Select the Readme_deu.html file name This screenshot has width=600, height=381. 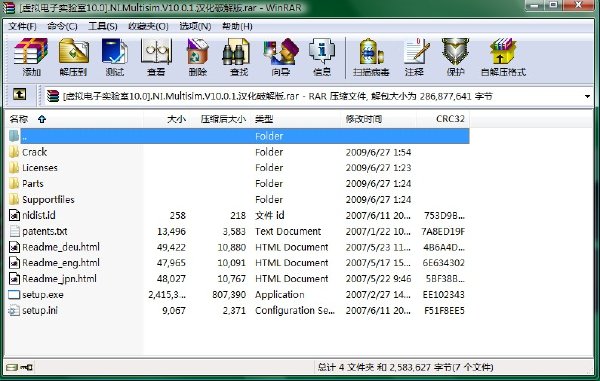[x=61, y=247]
